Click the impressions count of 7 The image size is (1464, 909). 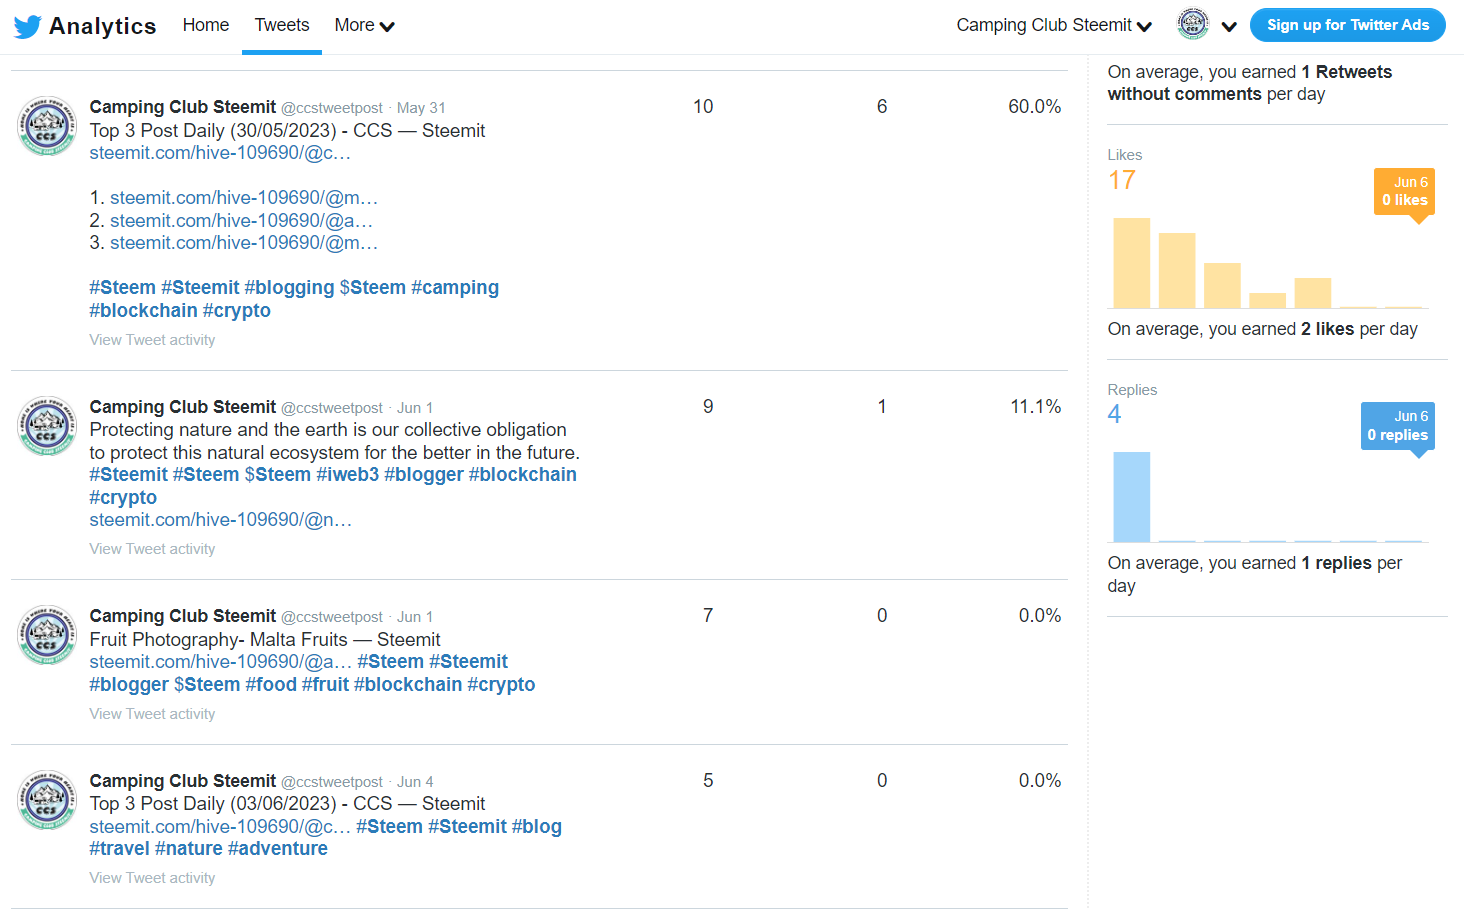708,616
